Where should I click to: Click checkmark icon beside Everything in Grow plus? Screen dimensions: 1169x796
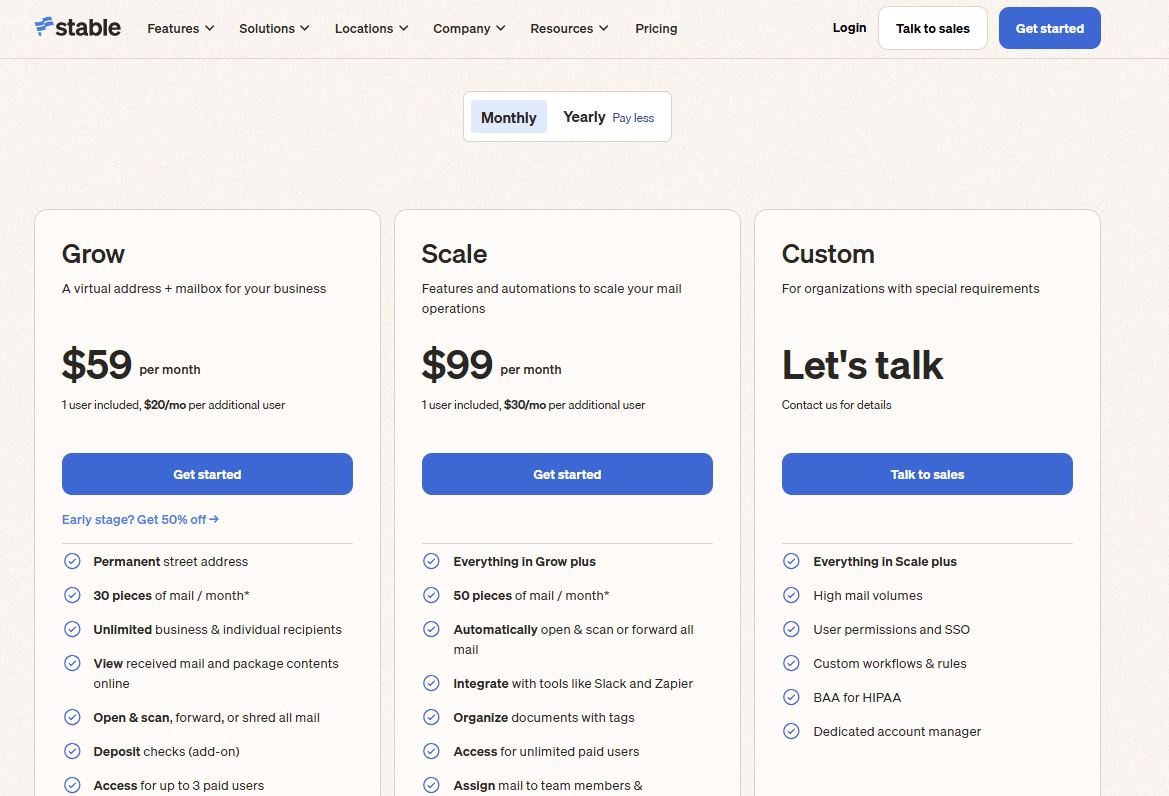[431, 561]
